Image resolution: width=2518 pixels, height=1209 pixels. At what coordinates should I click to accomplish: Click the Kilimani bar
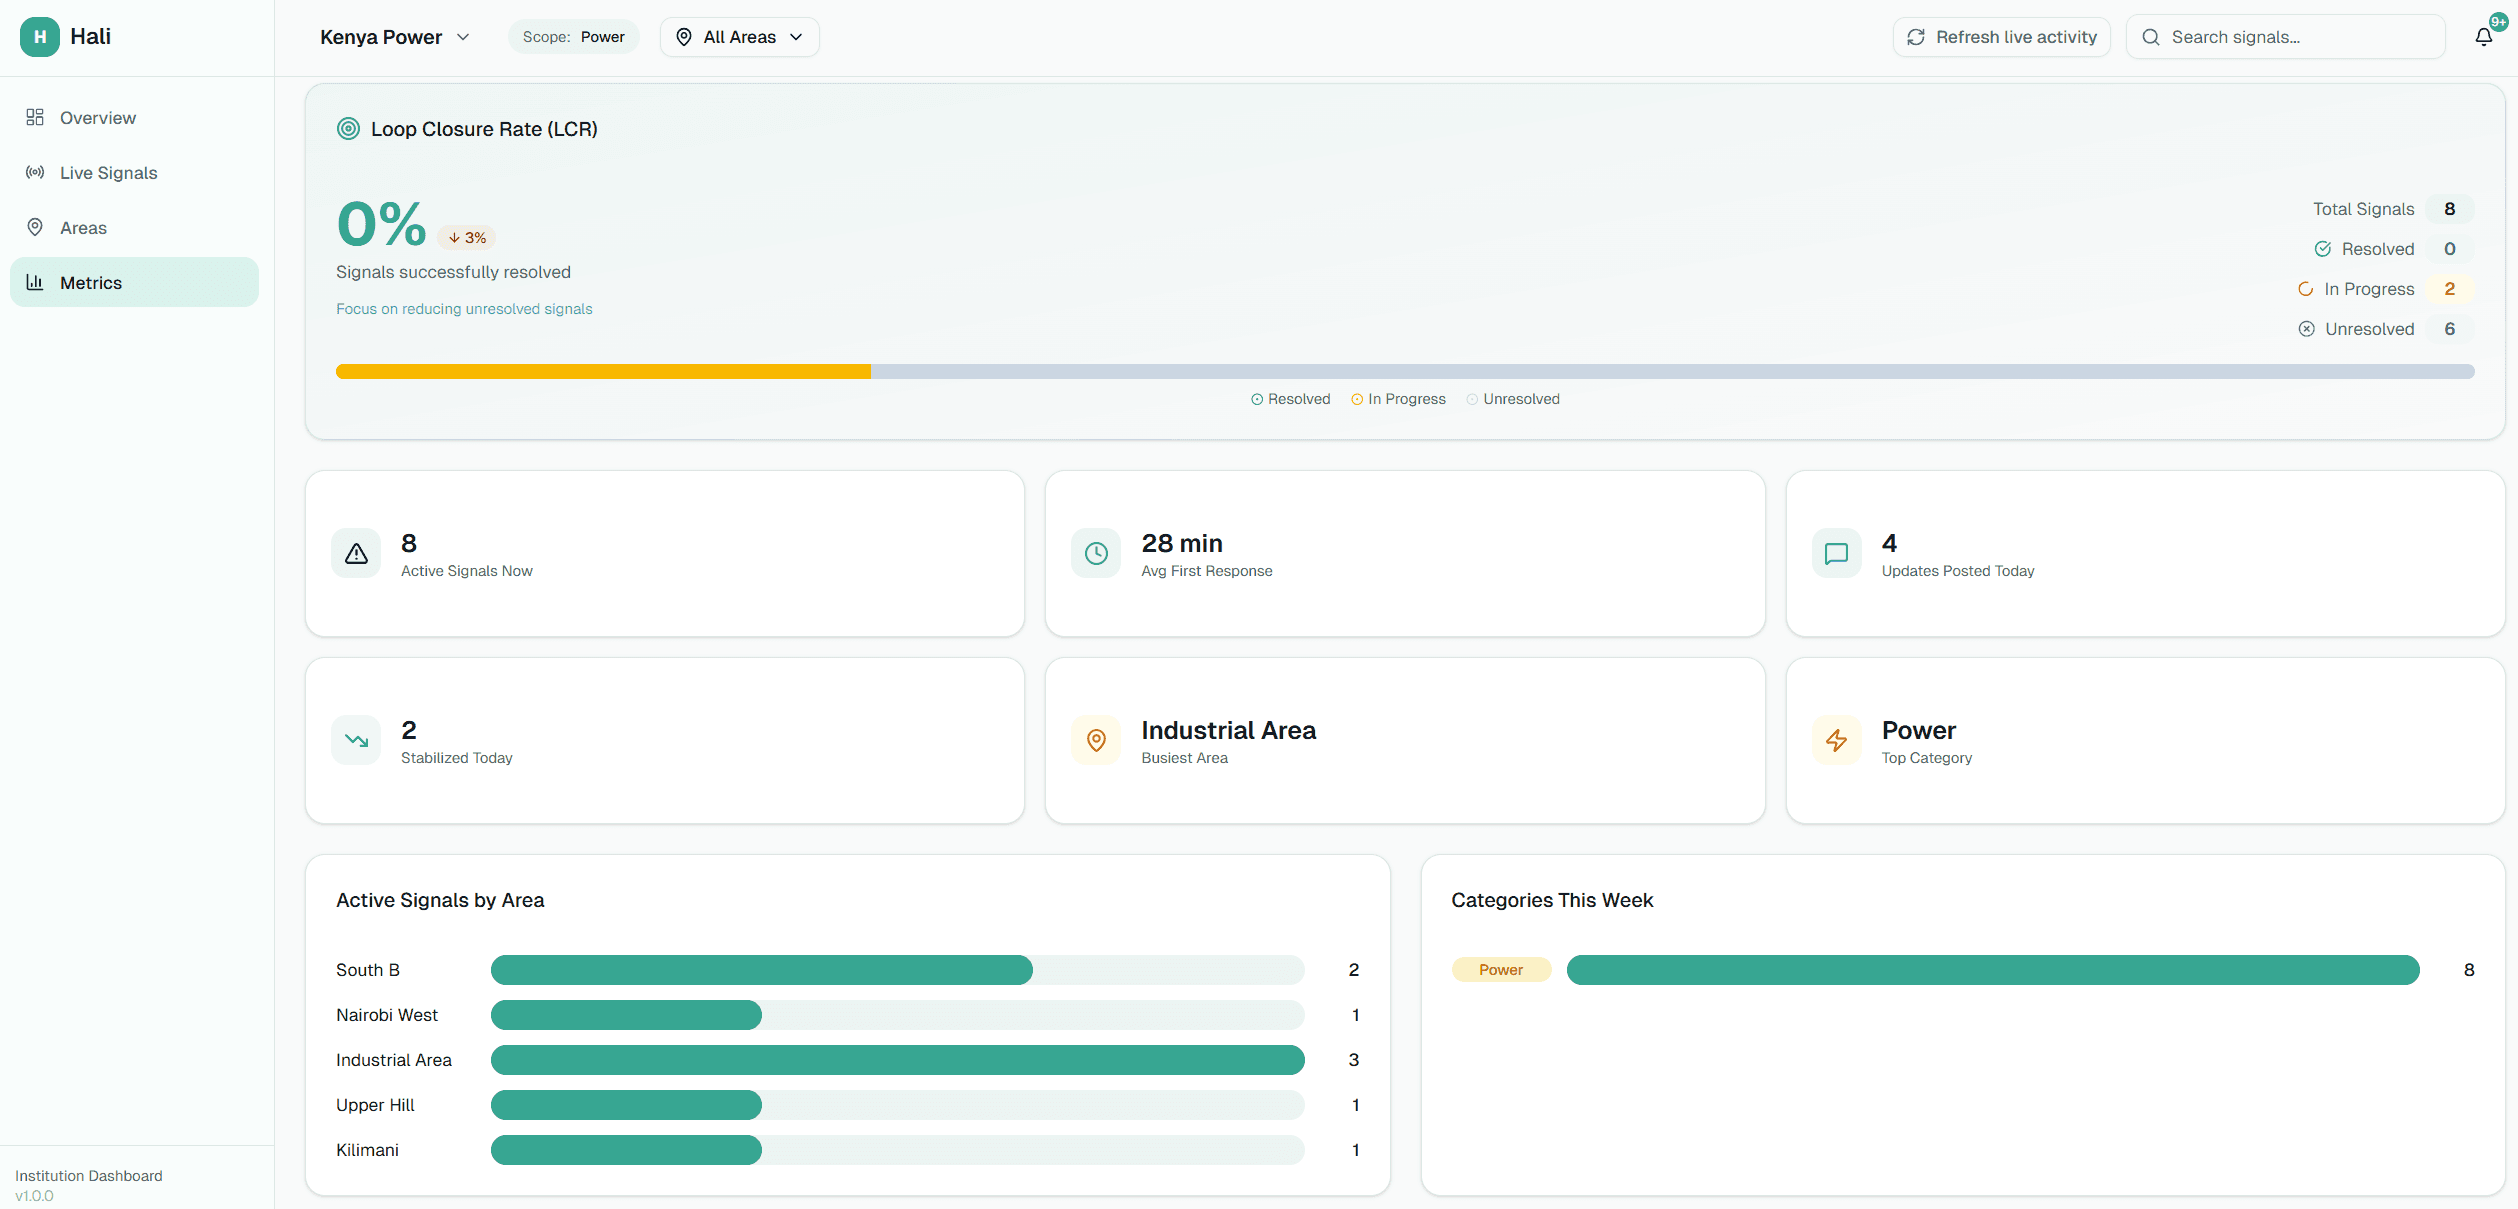tap(626, 1150)
